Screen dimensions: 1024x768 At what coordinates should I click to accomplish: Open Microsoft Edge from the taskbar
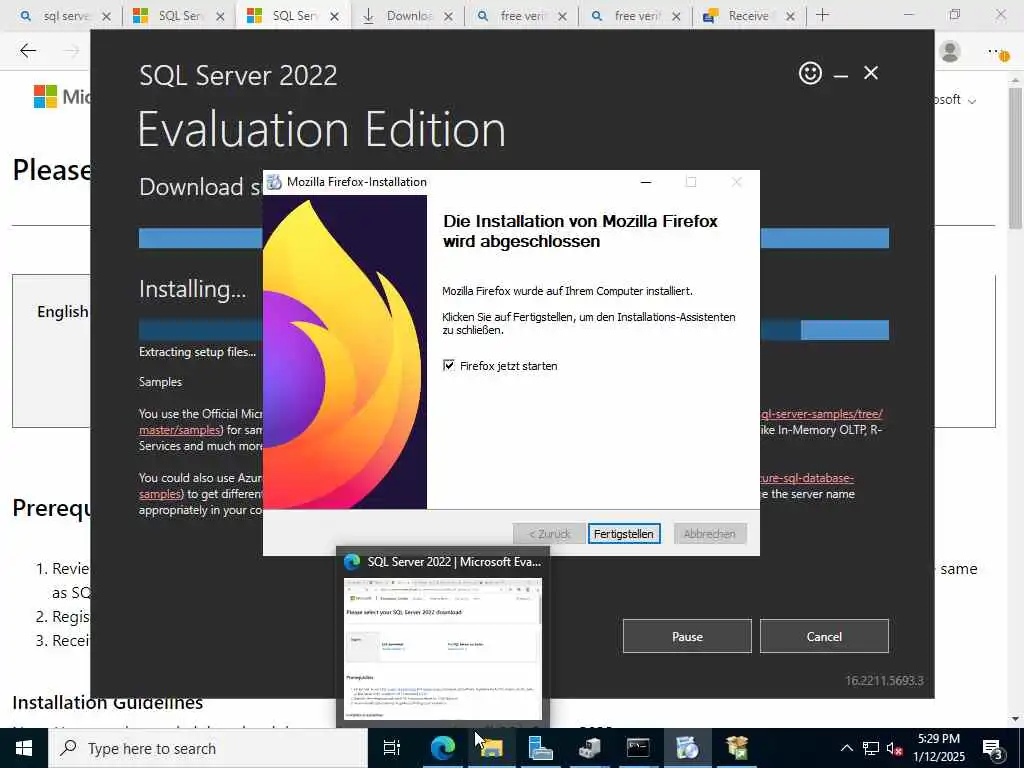442,748
